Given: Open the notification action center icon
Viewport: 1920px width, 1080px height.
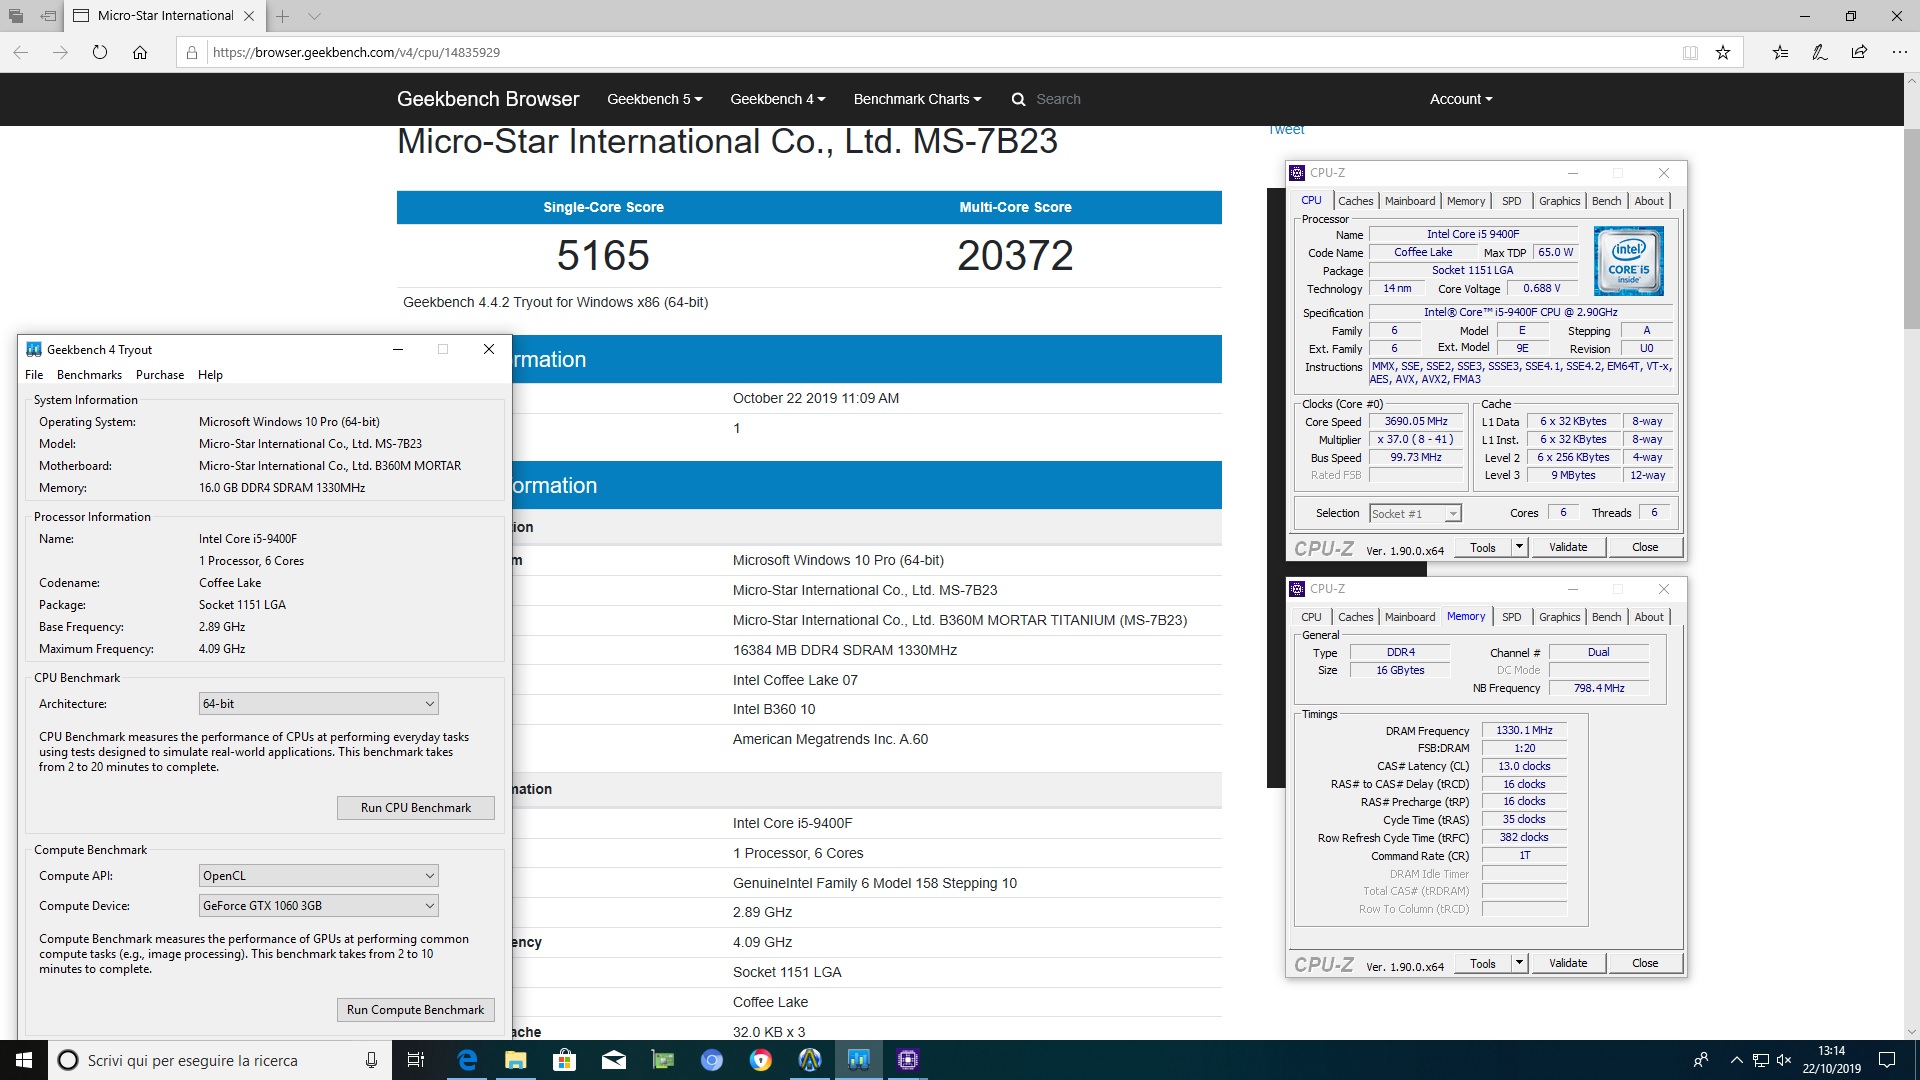Looking at the screenshot, I should pos(1887,1060).
